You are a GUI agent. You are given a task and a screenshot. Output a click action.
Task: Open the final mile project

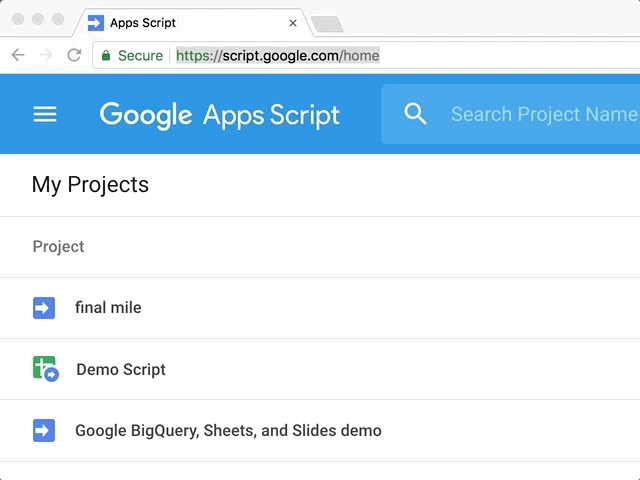point(108,308)
